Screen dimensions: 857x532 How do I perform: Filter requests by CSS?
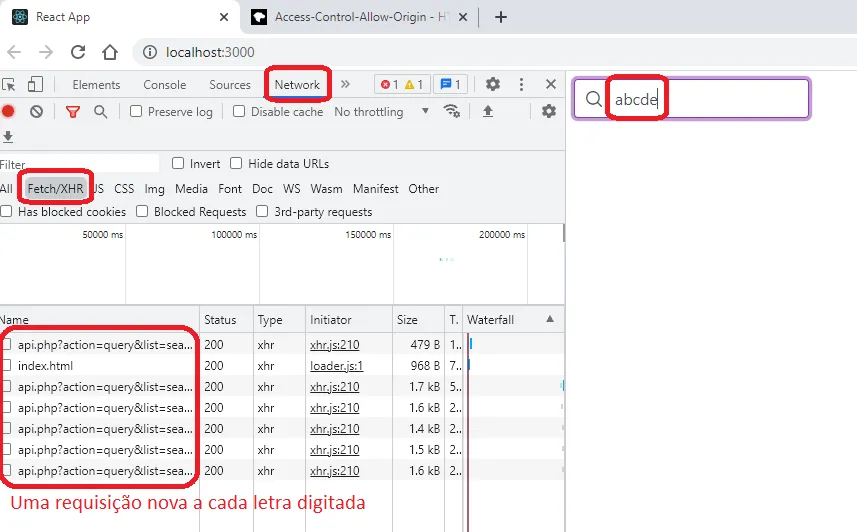click(x=124, y=189)
